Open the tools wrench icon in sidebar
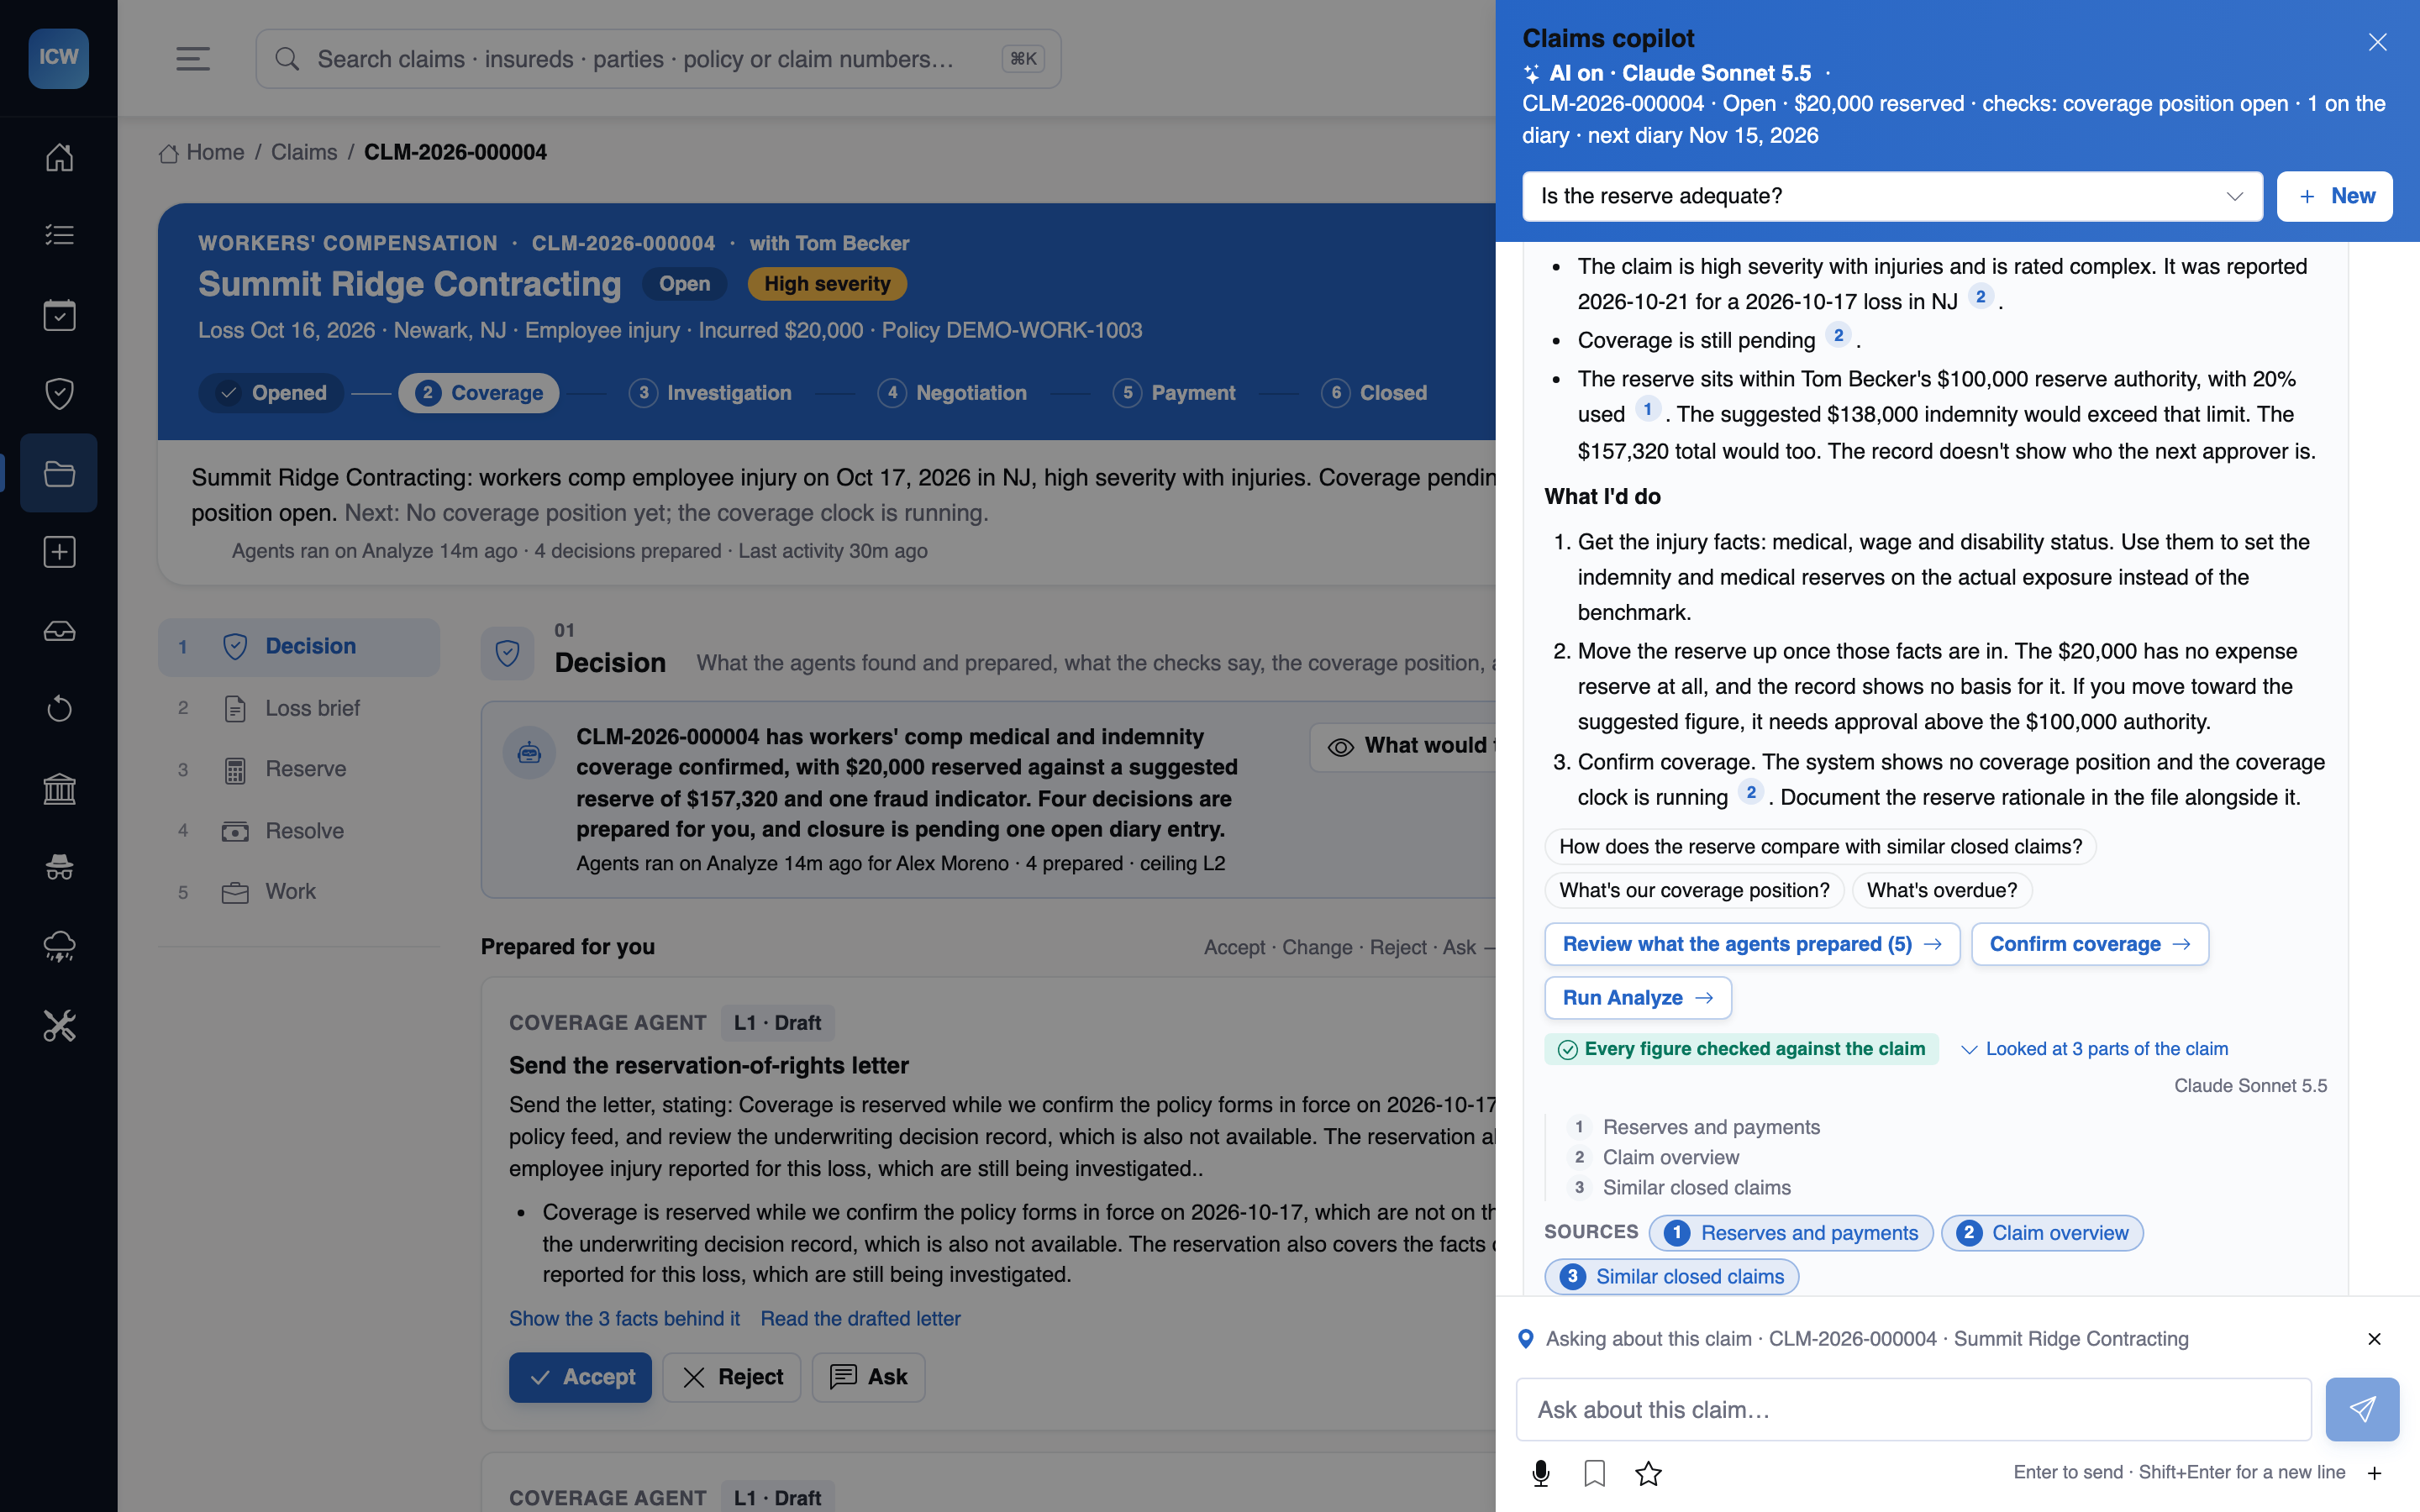Image resolution: width=2420 pixels, height=1512 pixels. coord(59,1025)
